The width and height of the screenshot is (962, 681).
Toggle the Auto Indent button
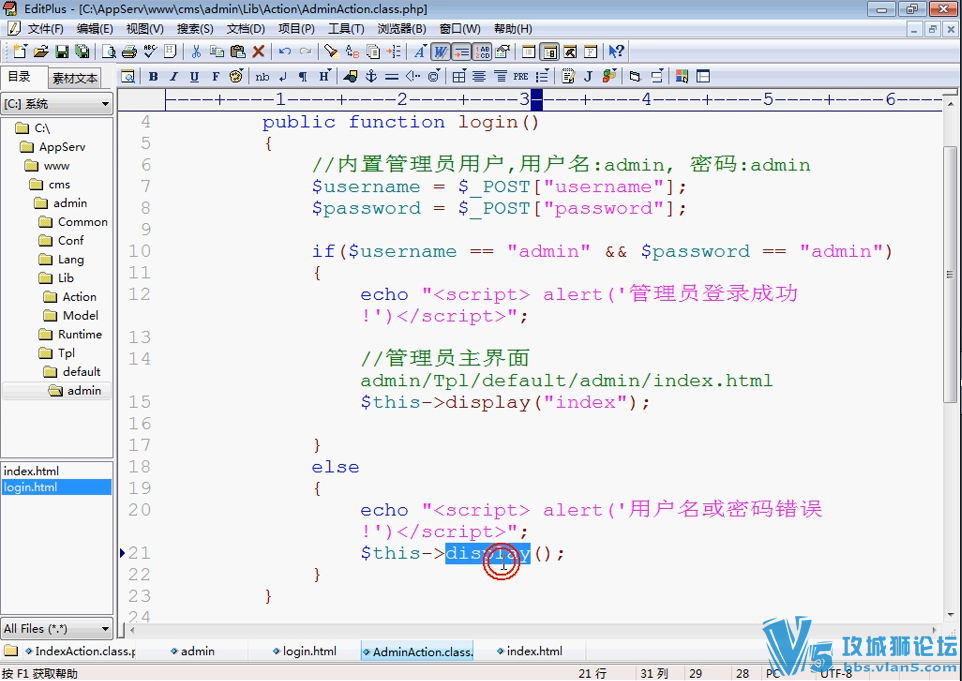[461, 52]
